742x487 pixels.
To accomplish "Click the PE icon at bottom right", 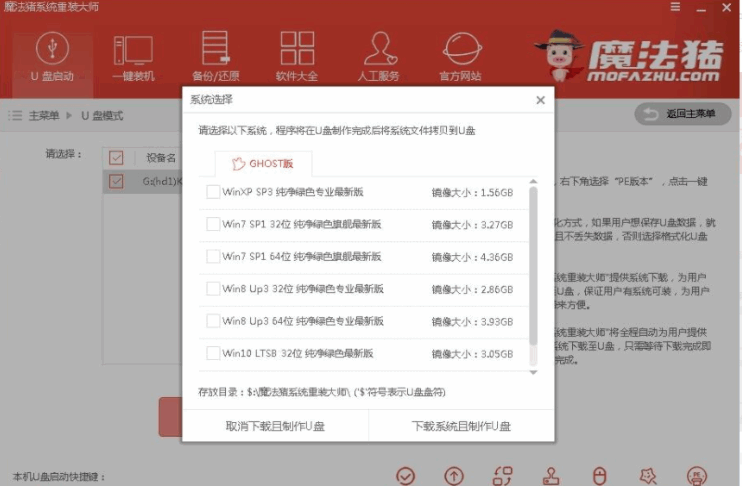I will point(697,476).
